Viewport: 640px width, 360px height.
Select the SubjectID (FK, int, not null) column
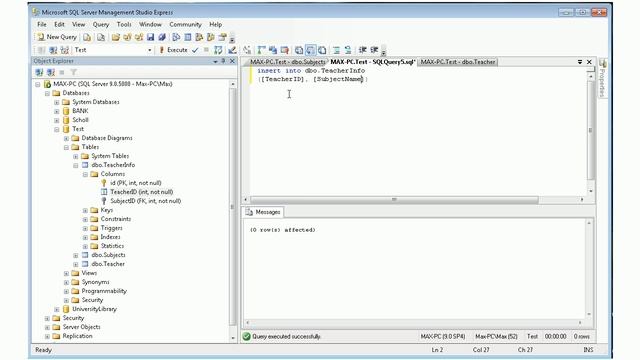[x=145, y=201]
